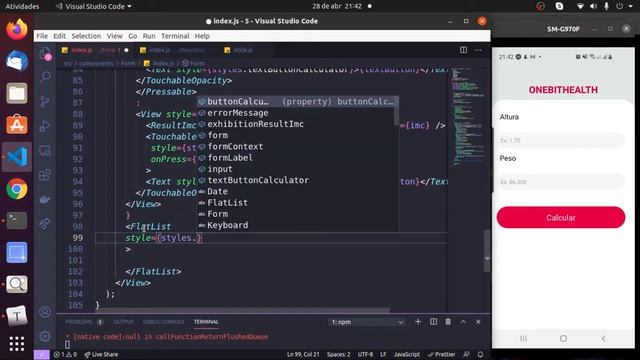Screen dimensions: 640x360
Task: Tap the Altura input field in phone window
Action: pyautogui.click(x=561, y=140)
